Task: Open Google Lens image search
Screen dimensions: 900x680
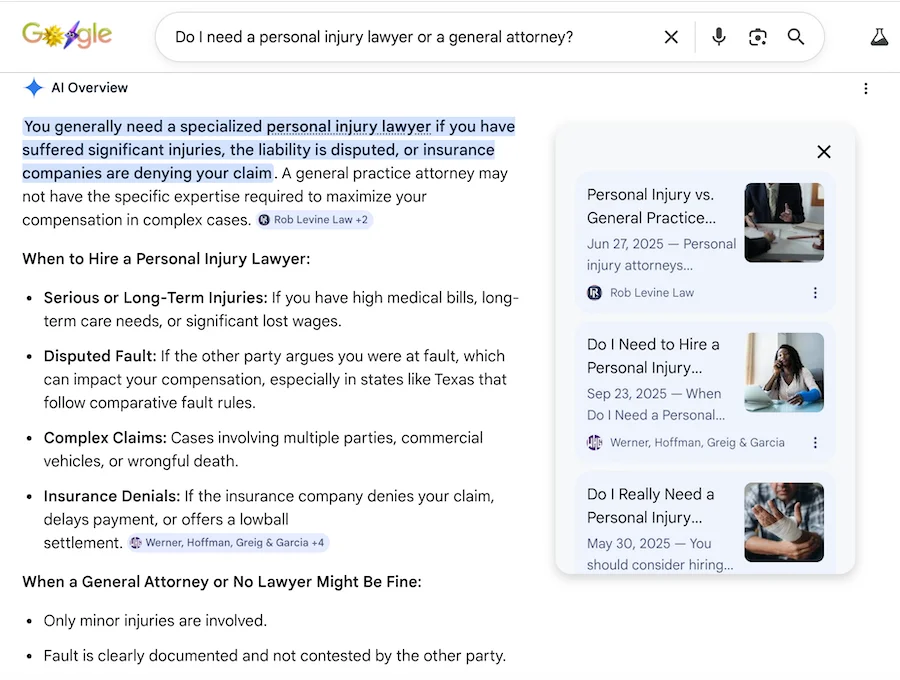Action: pyautogui.click(x=757, y=36)
